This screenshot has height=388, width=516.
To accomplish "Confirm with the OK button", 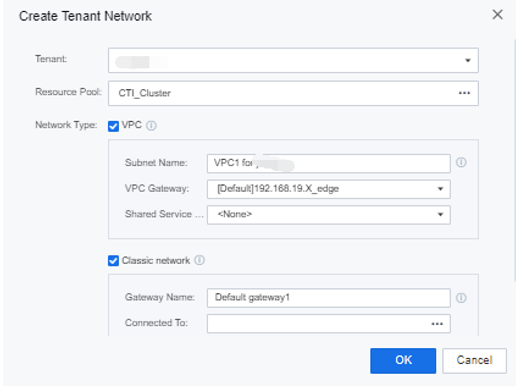I will [403, 361].
